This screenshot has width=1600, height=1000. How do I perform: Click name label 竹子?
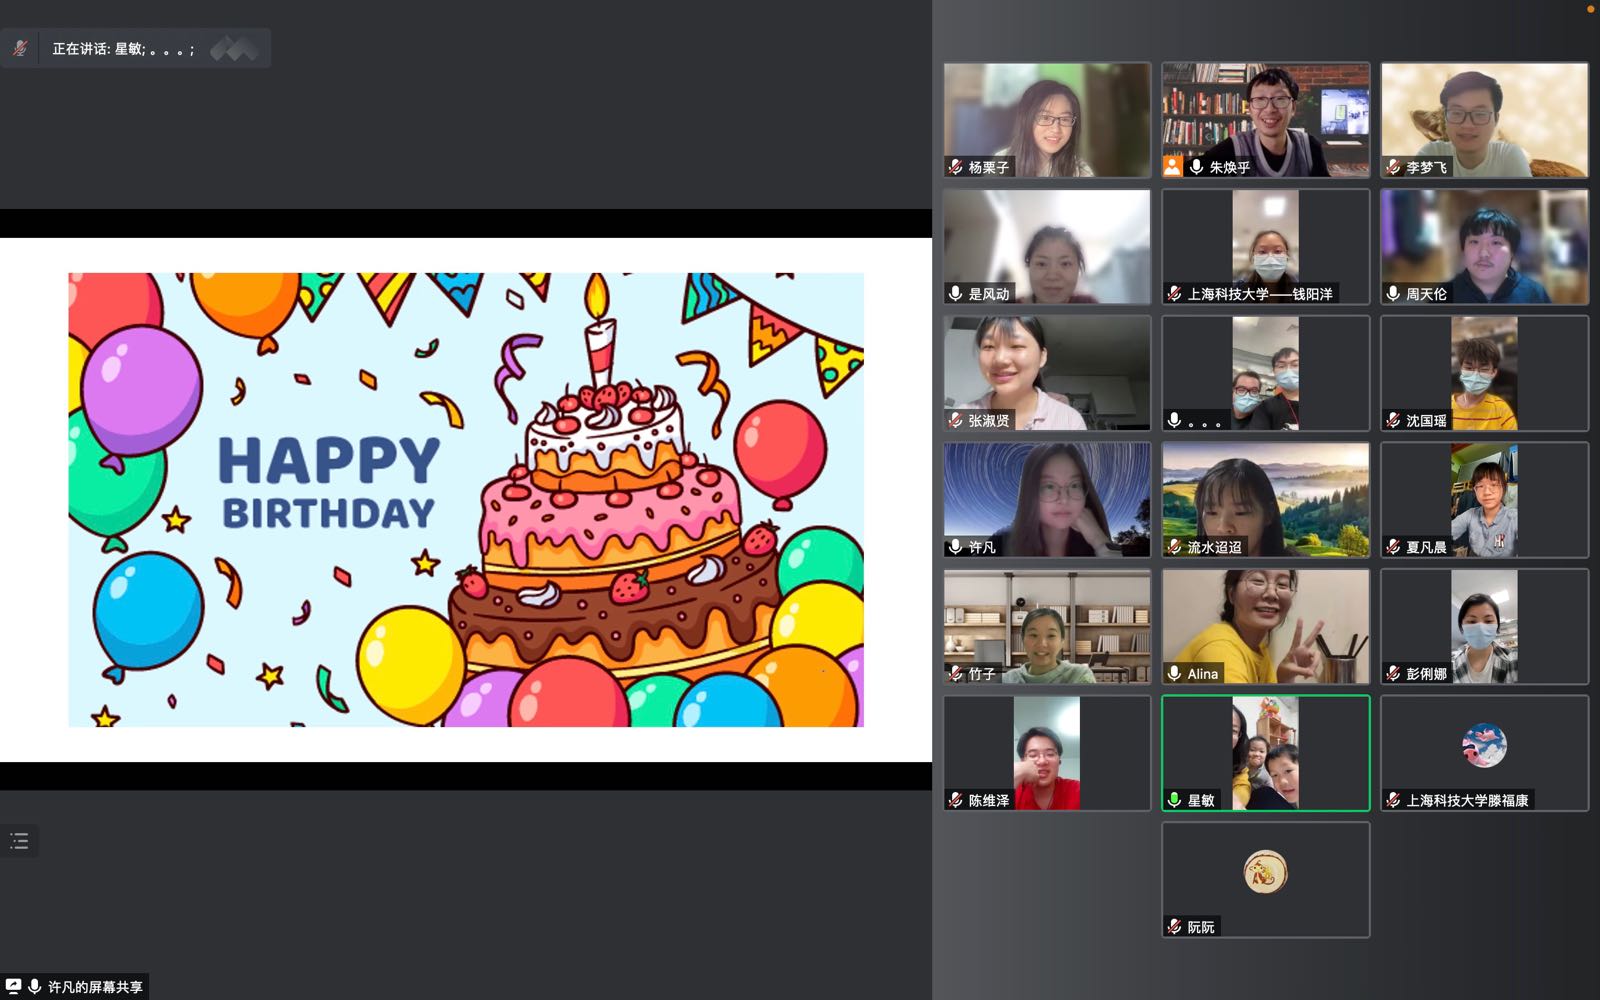click(982, 675)
